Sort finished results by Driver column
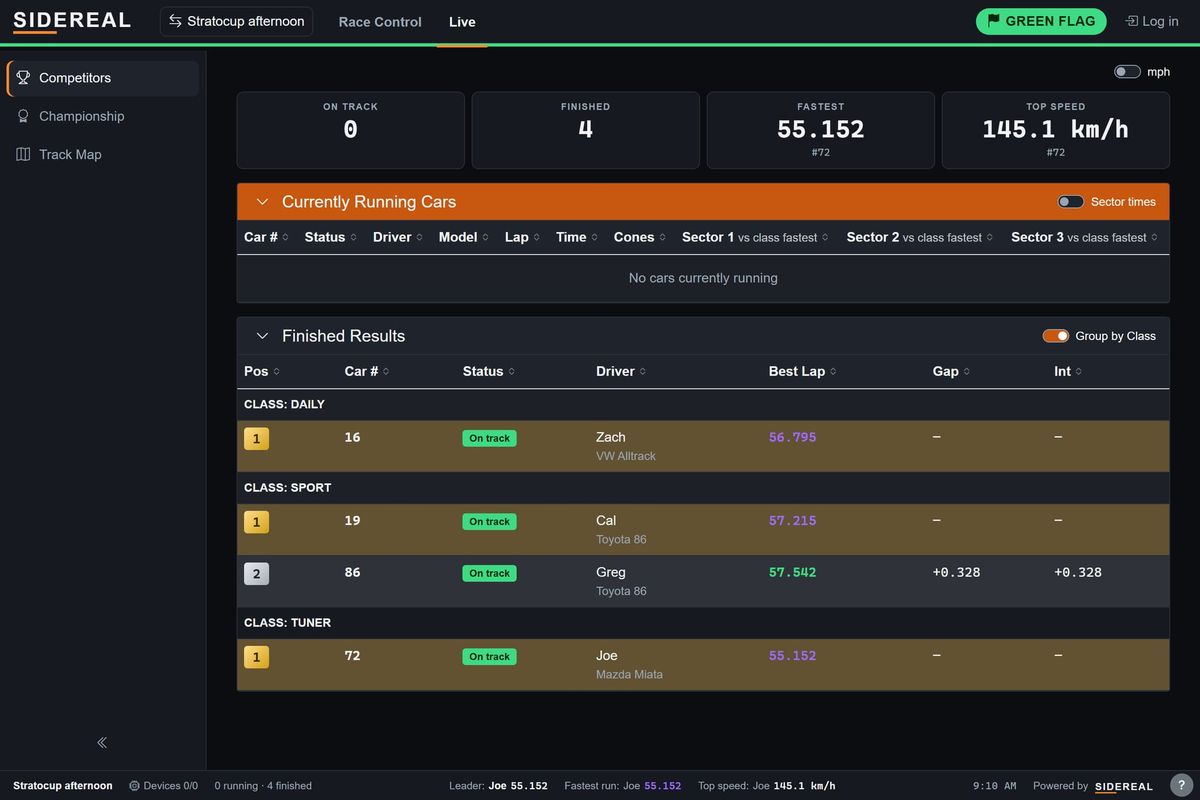Screen dimensions: 1200x800 pos(622,371)
